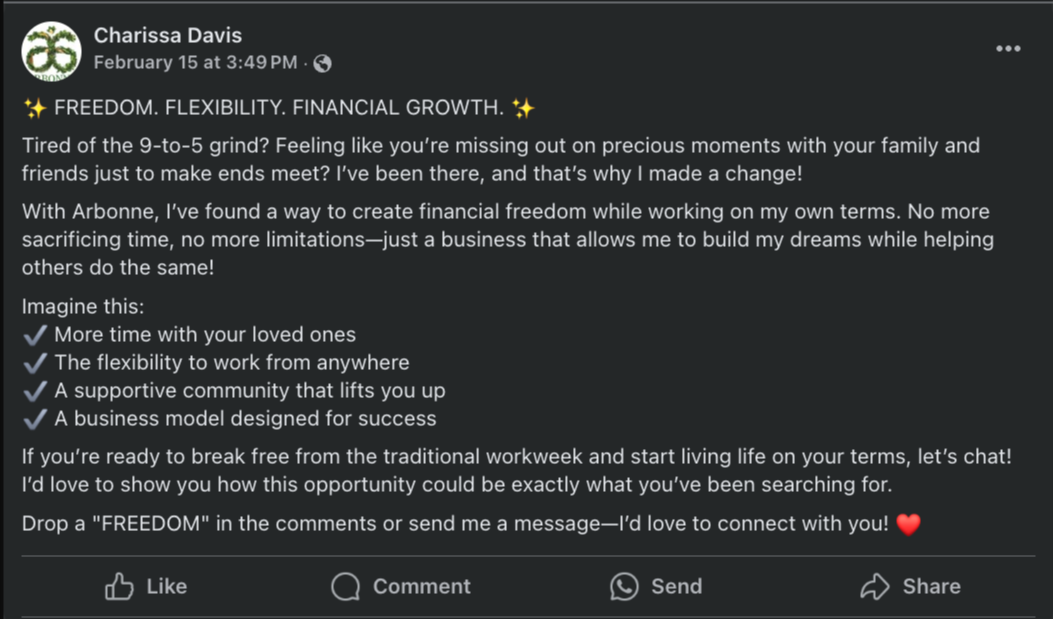Open Charissa Davis profile name link
Viewport: 1053px width, 619px height.
pyautogui.click(x=166, y=35)
